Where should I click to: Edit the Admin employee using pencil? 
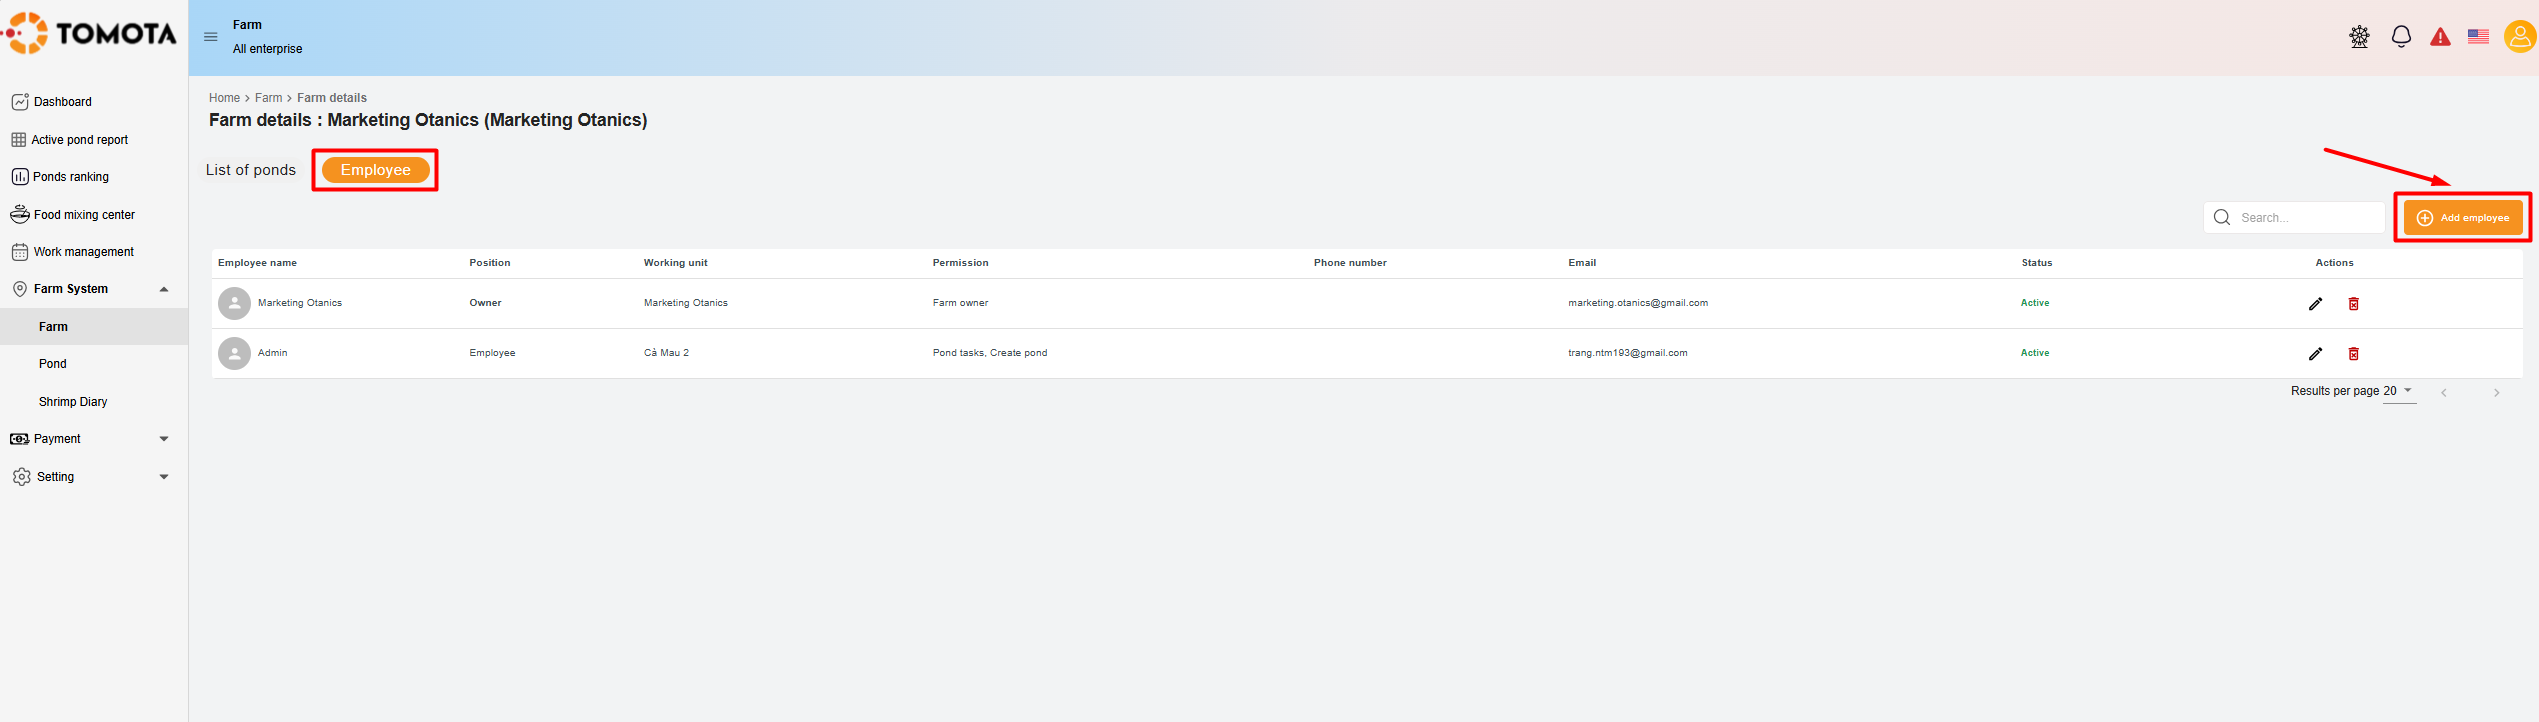(x=2315, y=354)
